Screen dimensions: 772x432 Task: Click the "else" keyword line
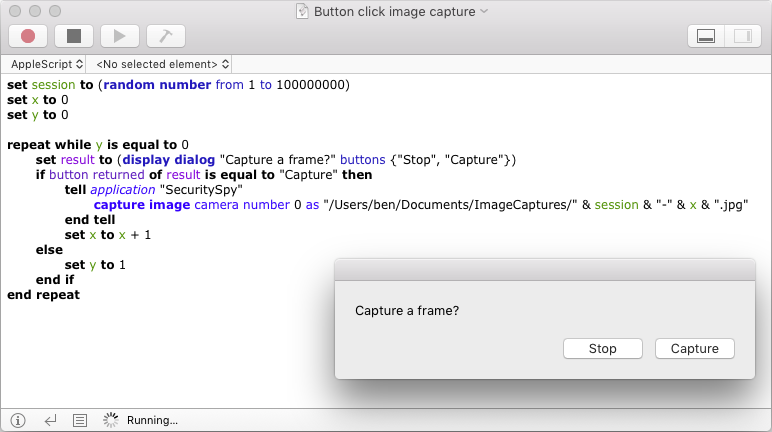[49, 250]
